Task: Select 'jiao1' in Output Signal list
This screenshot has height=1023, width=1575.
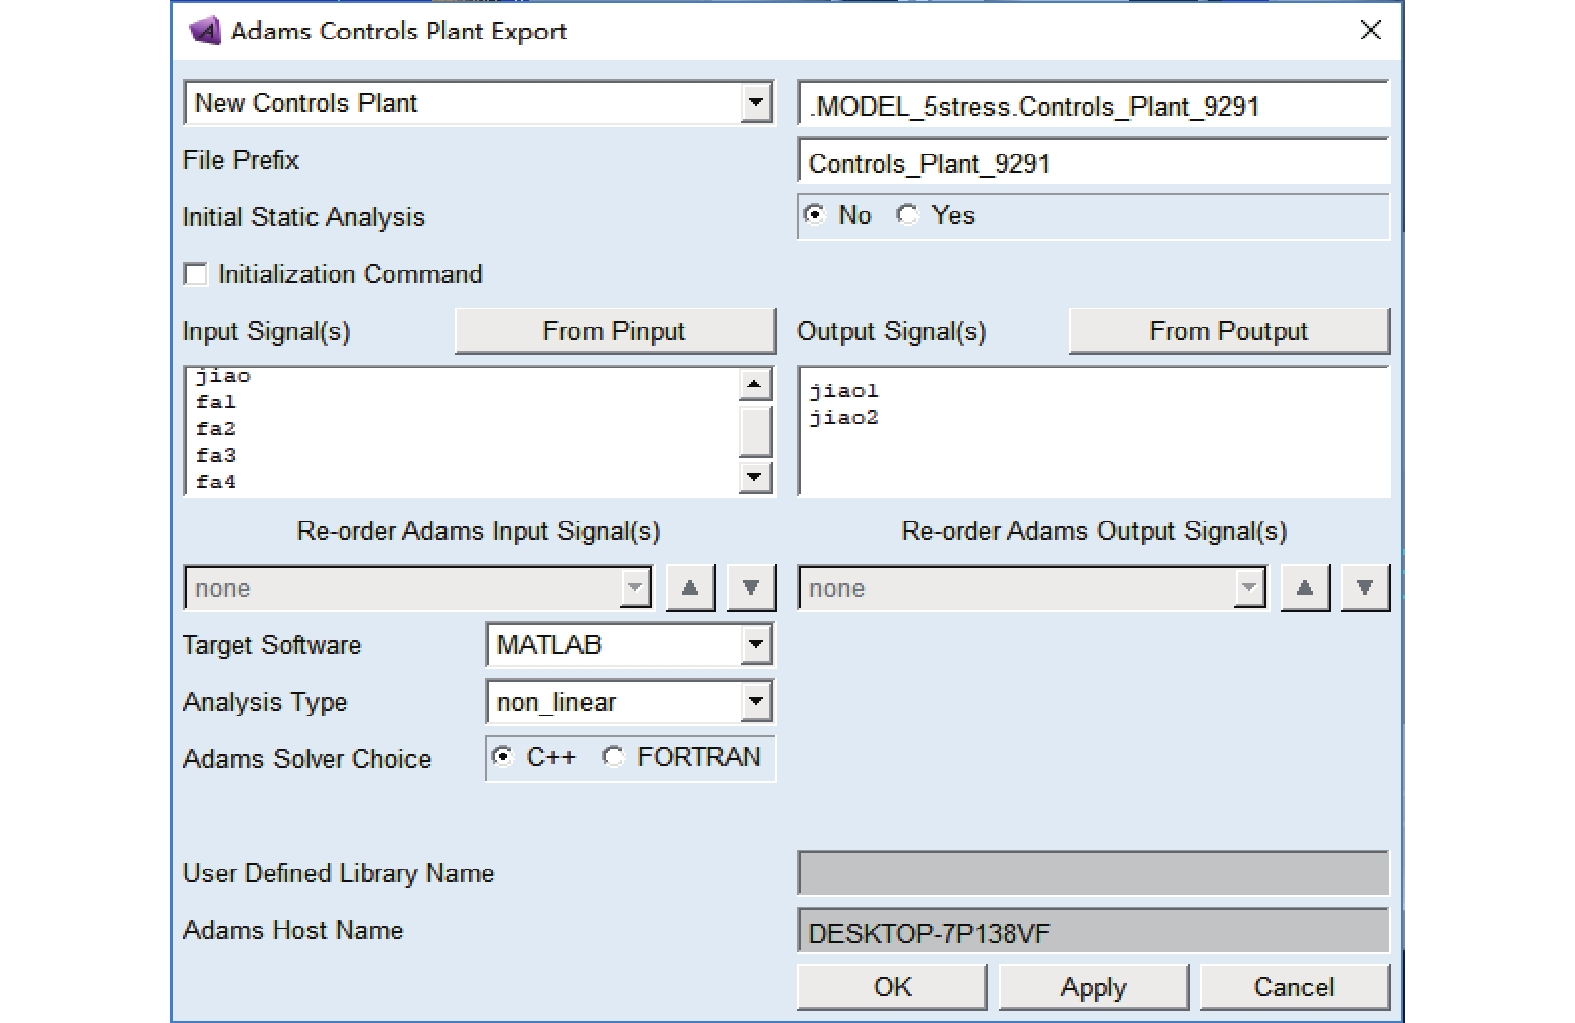Action: [844, 391]
